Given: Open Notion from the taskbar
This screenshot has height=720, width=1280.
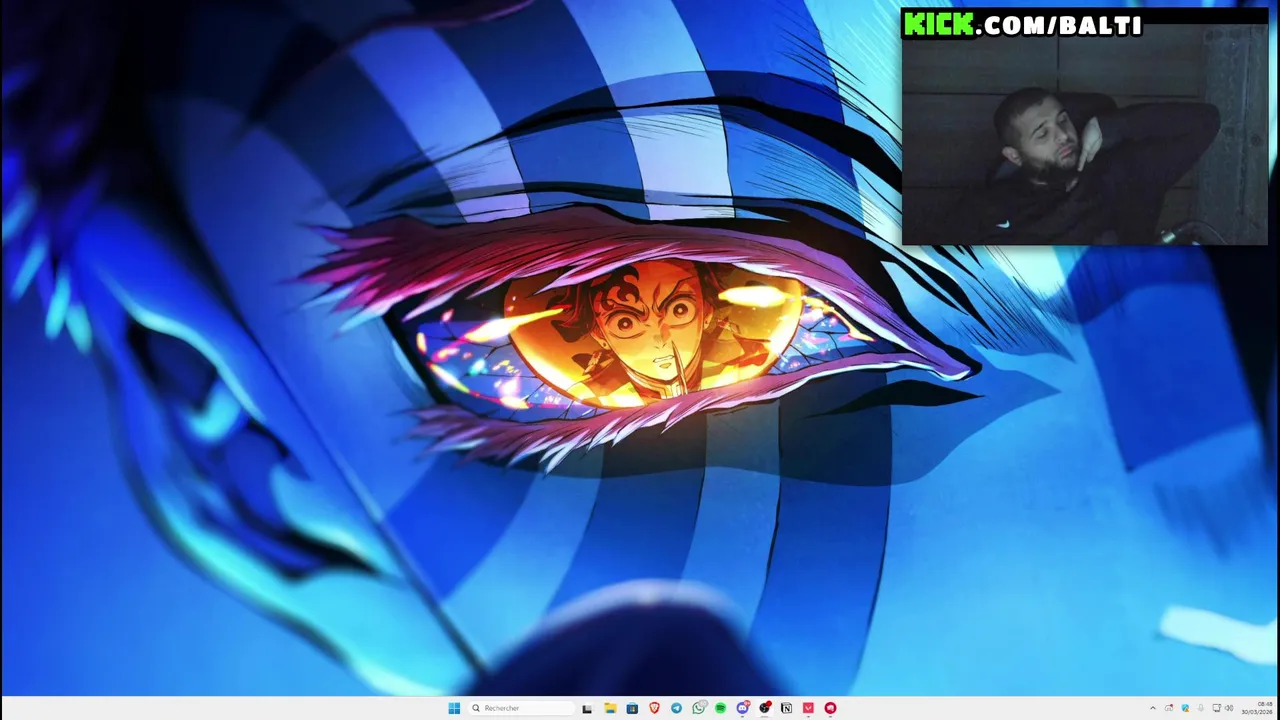Looking at the screenshot, I should [786, 708].
